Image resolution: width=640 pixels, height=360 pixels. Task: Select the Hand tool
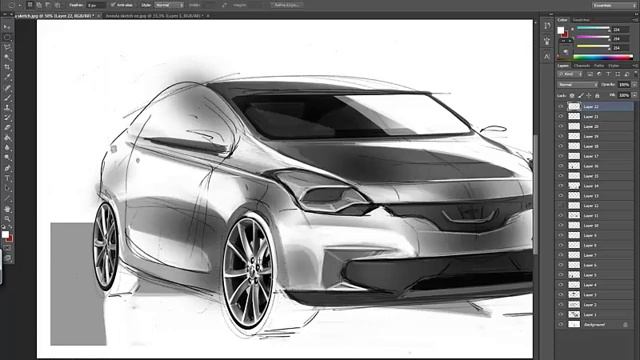pyautogui.click(x=7, y=209)
